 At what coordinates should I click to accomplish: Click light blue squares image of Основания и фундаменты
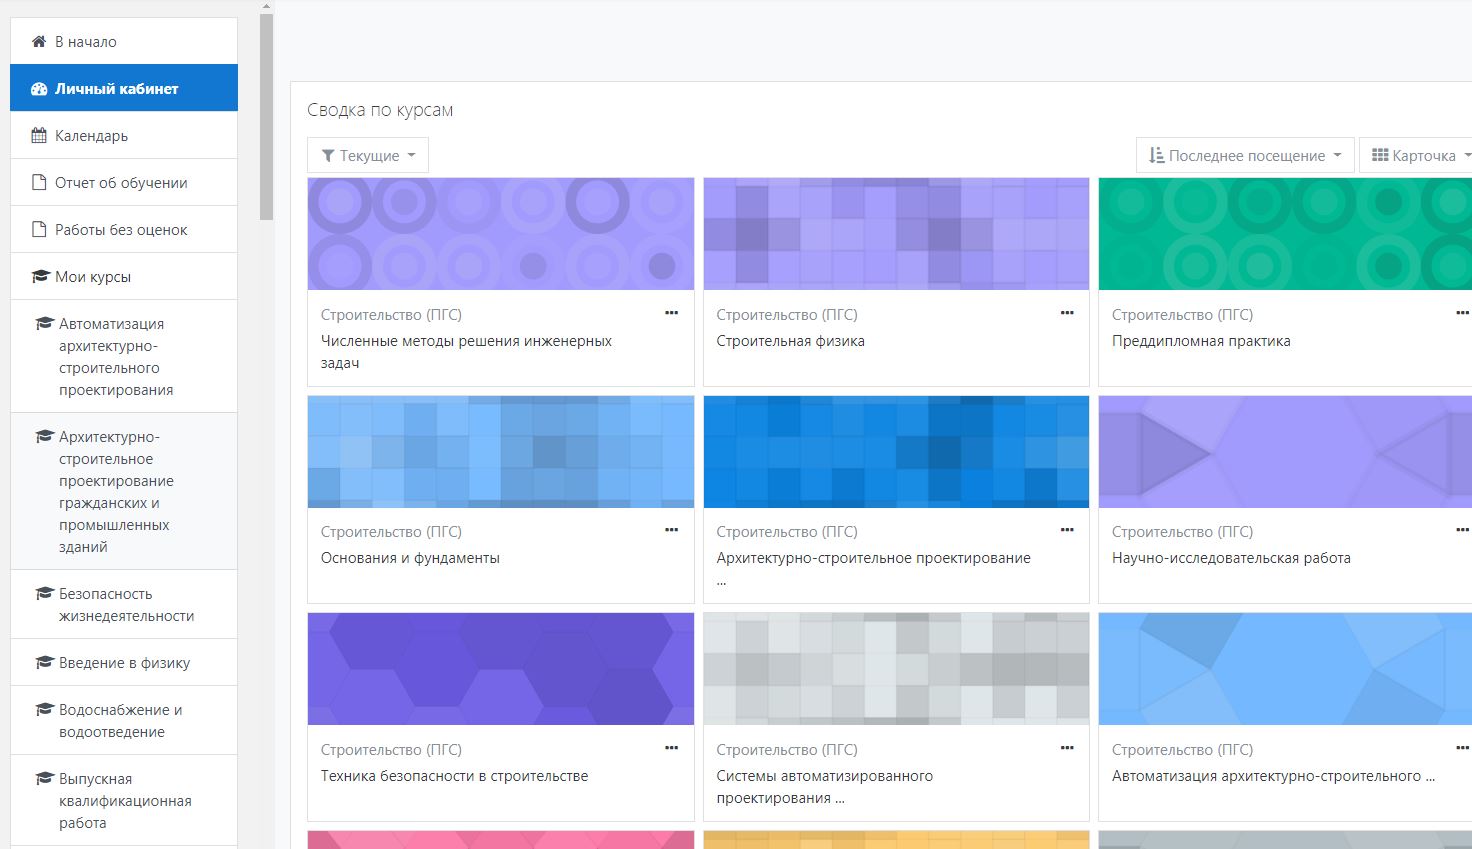[x=501, y=452]
